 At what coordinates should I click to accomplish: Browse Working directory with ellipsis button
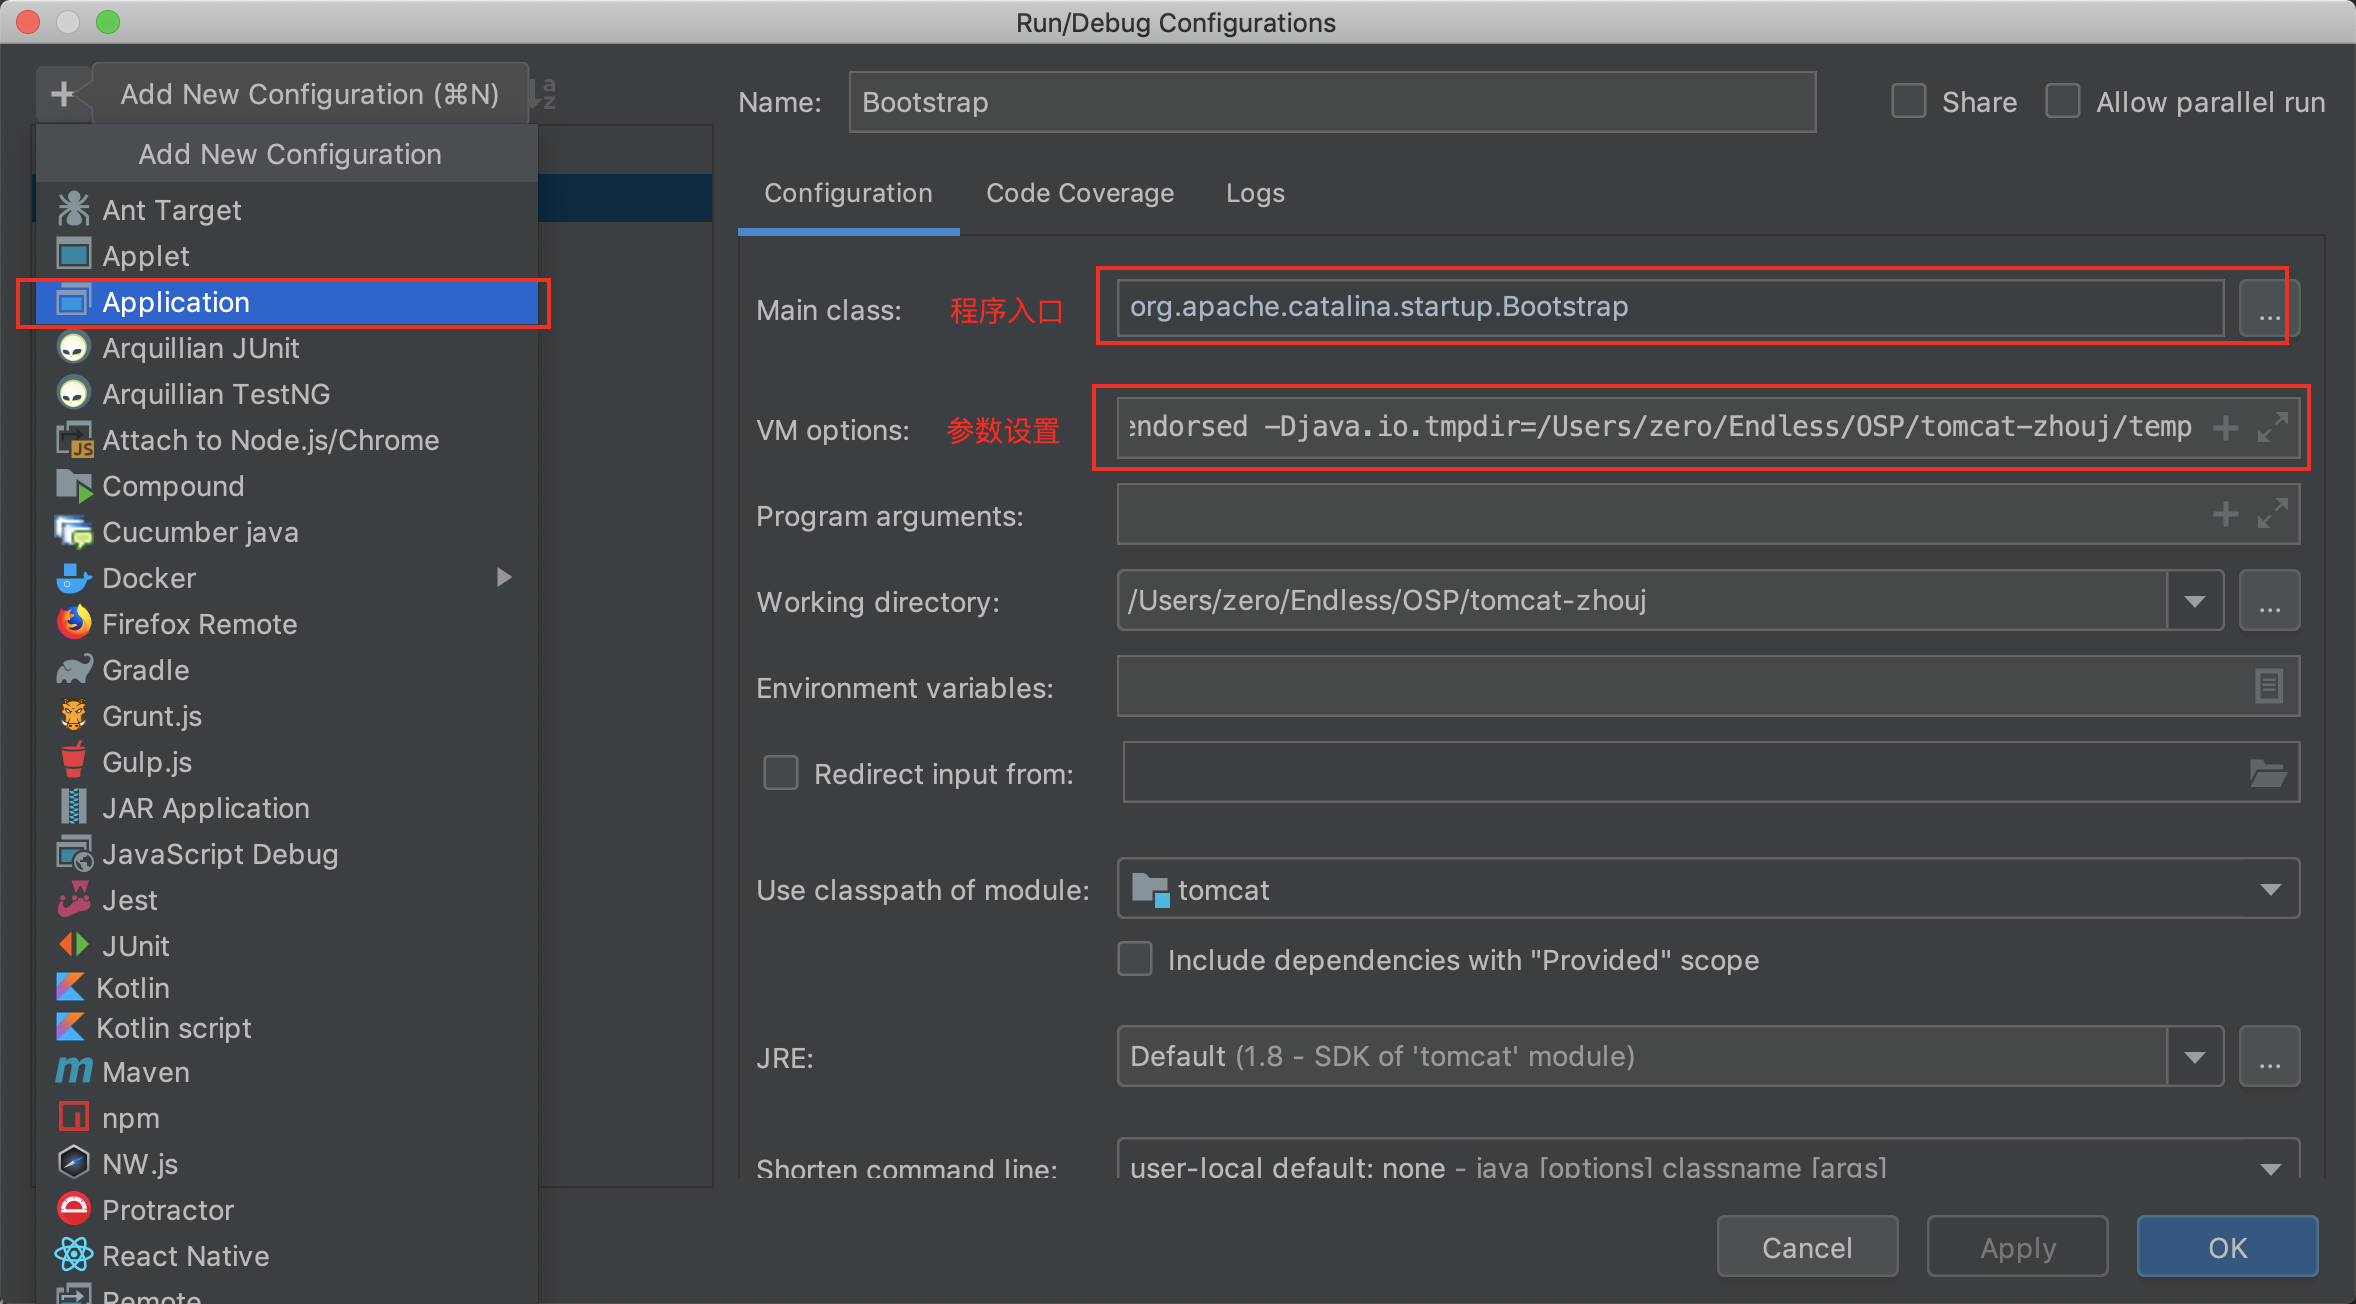[2269, 601]
